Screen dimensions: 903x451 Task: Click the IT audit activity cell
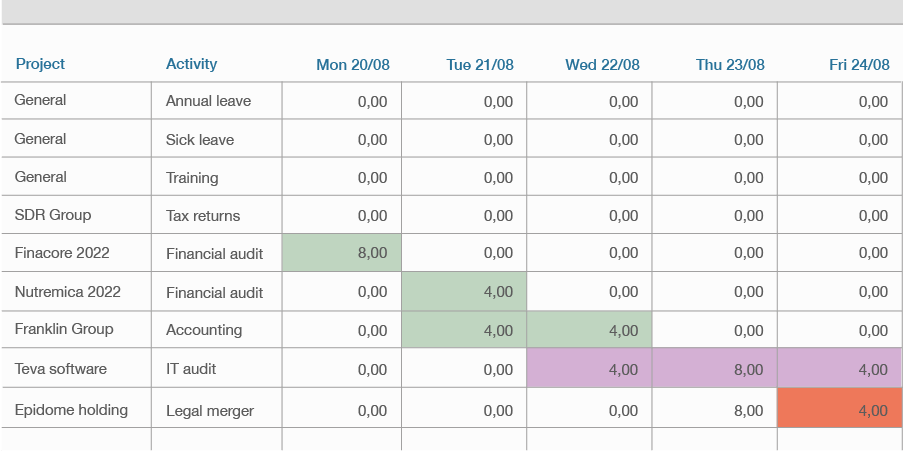(217, 368)
